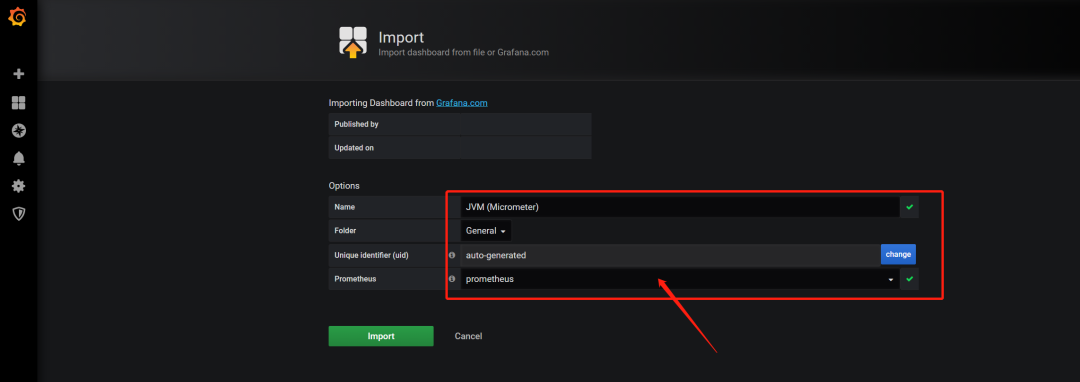The width and height of the screenshot is (1080, 382).
Task: Click the Name label
Action: (344, 207)
